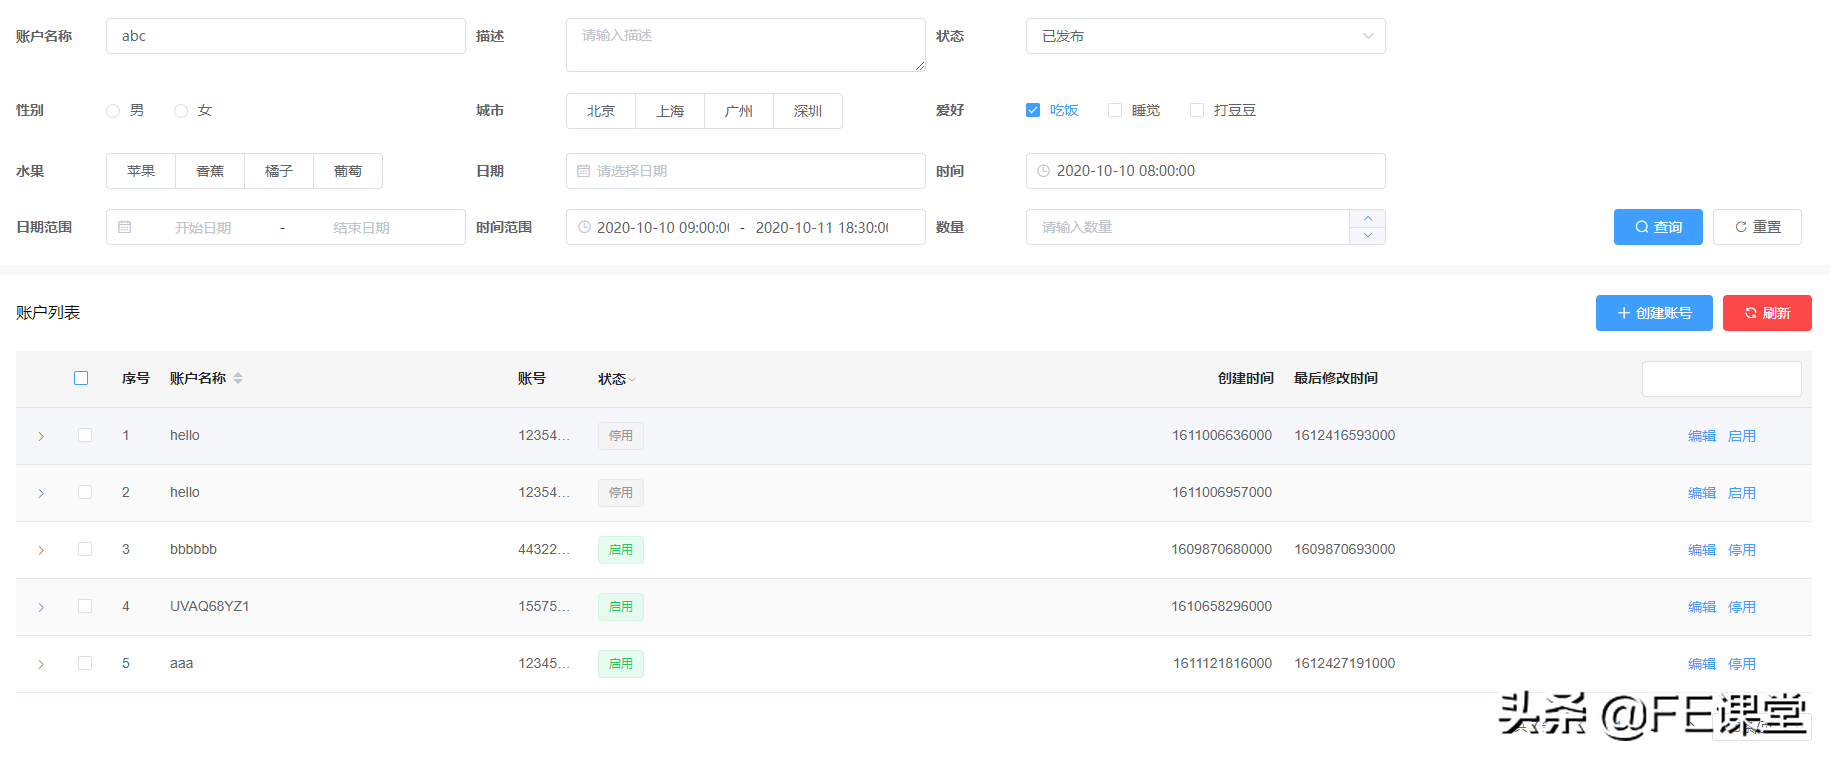The image size is (1830, 760).
Task: Select the 男 radio button
Action: click(113, 111)
